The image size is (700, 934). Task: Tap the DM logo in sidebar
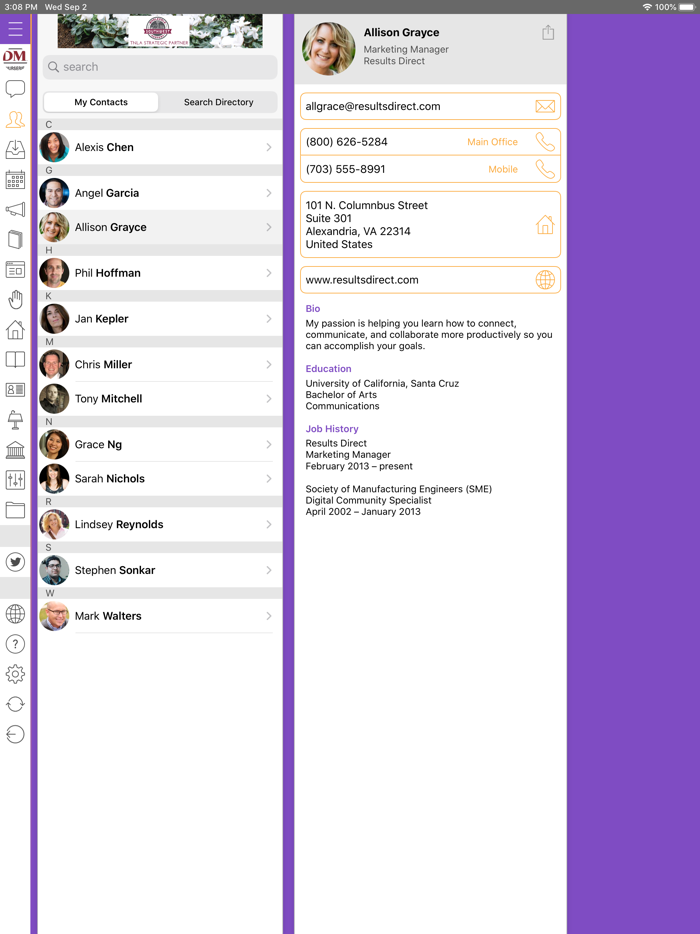pos(15,60)
